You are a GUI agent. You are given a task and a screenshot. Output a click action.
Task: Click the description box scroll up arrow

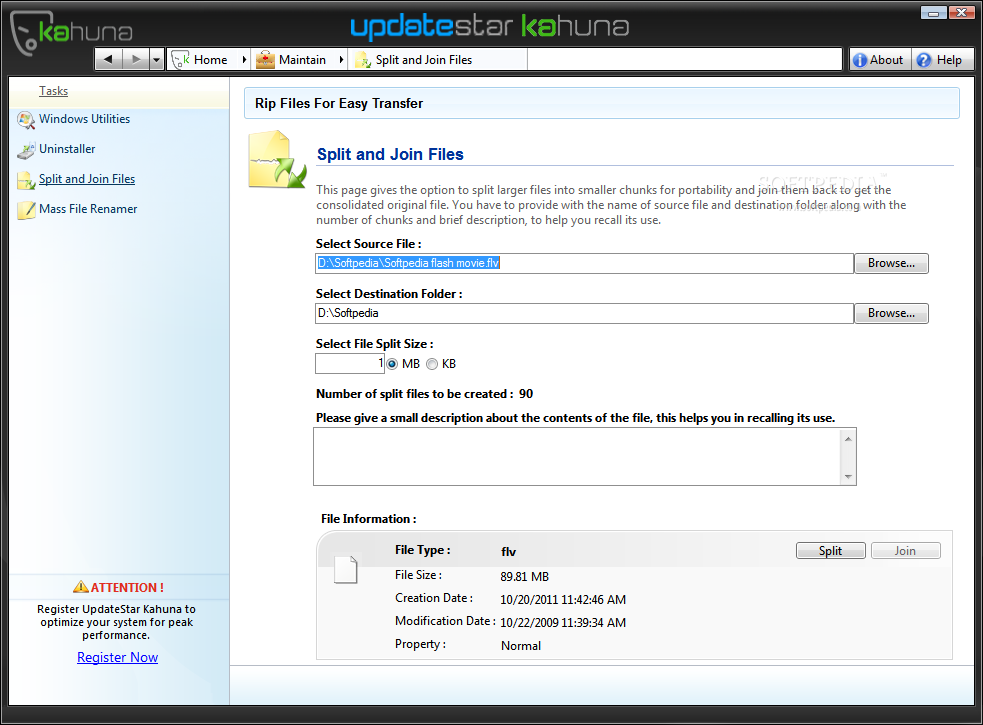(x=848, y=439)
